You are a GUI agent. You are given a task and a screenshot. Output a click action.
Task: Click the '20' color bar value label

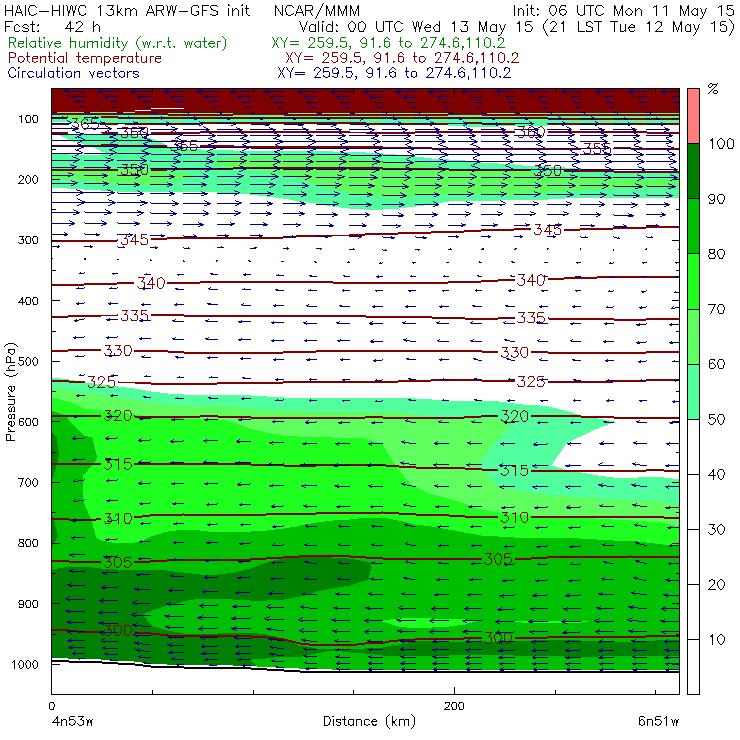[716, 585]
